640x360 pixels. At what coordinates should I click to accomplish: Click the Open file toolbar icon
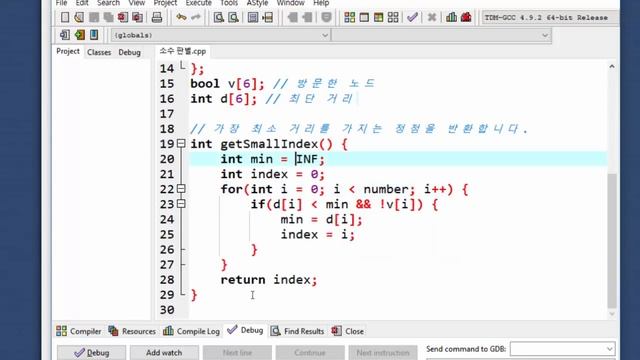pyautogui.click(x=79, y=17)
